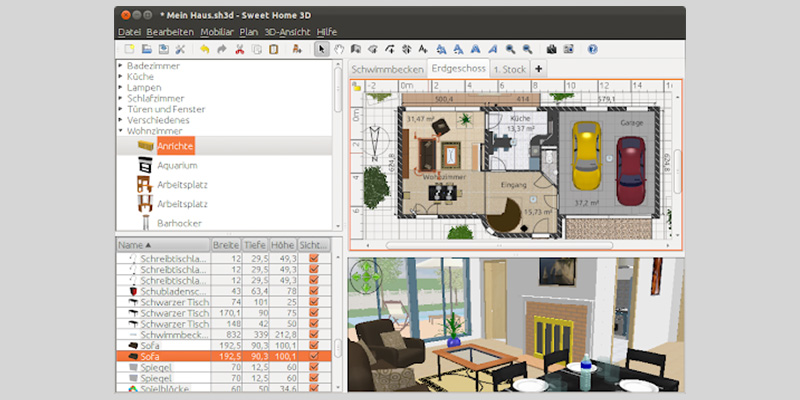This screenshot has height=400, width=800.
Task: Expand the Türen und Fenster category
Action: [121, 109]
